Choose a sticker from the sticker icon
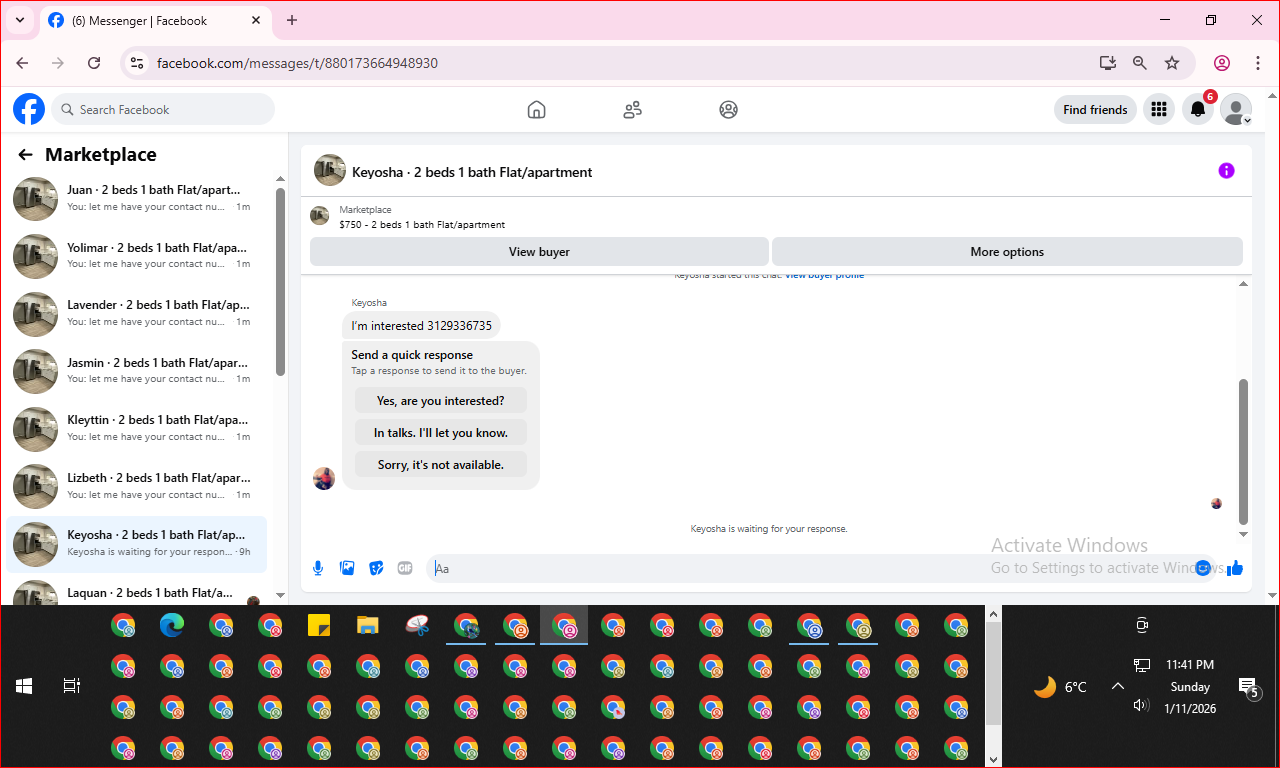Screen dimensions: 1280x768 pos(376,568)
